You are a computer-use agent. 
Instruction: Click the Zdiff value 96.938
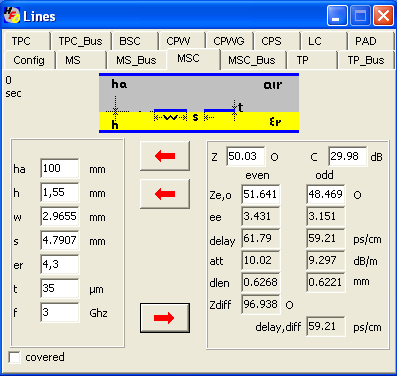pyautogui.click(x=261, y=304)
